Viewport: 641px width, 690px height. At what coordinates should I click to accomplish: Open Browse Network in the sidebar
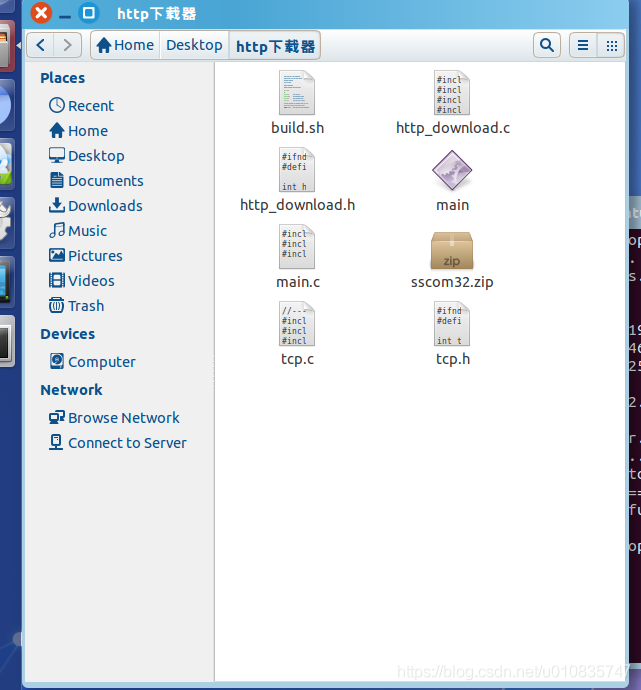[114, 418]
